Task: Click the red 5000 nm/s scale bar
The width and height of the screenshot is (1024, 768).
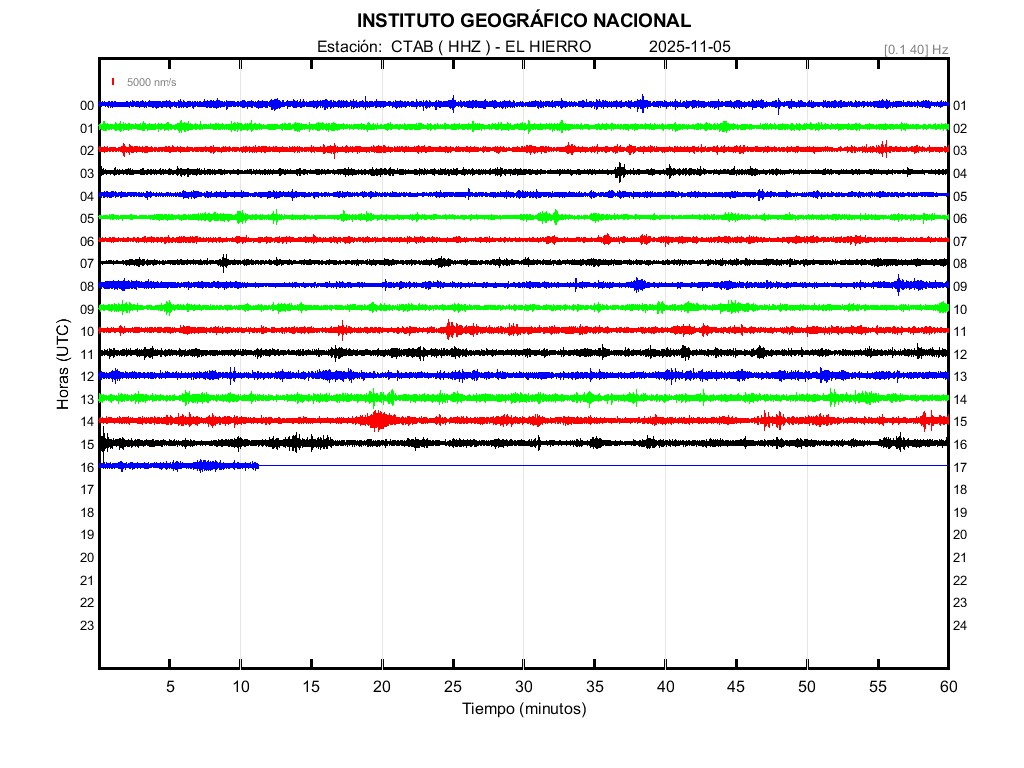Action: pos(114,82)
